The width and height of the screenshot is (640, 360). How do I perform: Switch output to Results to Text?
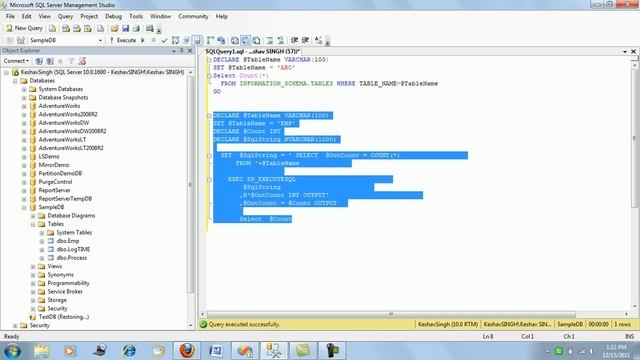tap(235, 40)
